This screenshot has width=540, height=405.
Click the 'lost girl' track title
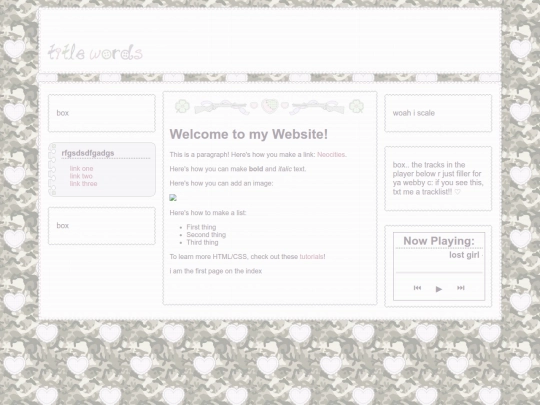pos(464,255)
